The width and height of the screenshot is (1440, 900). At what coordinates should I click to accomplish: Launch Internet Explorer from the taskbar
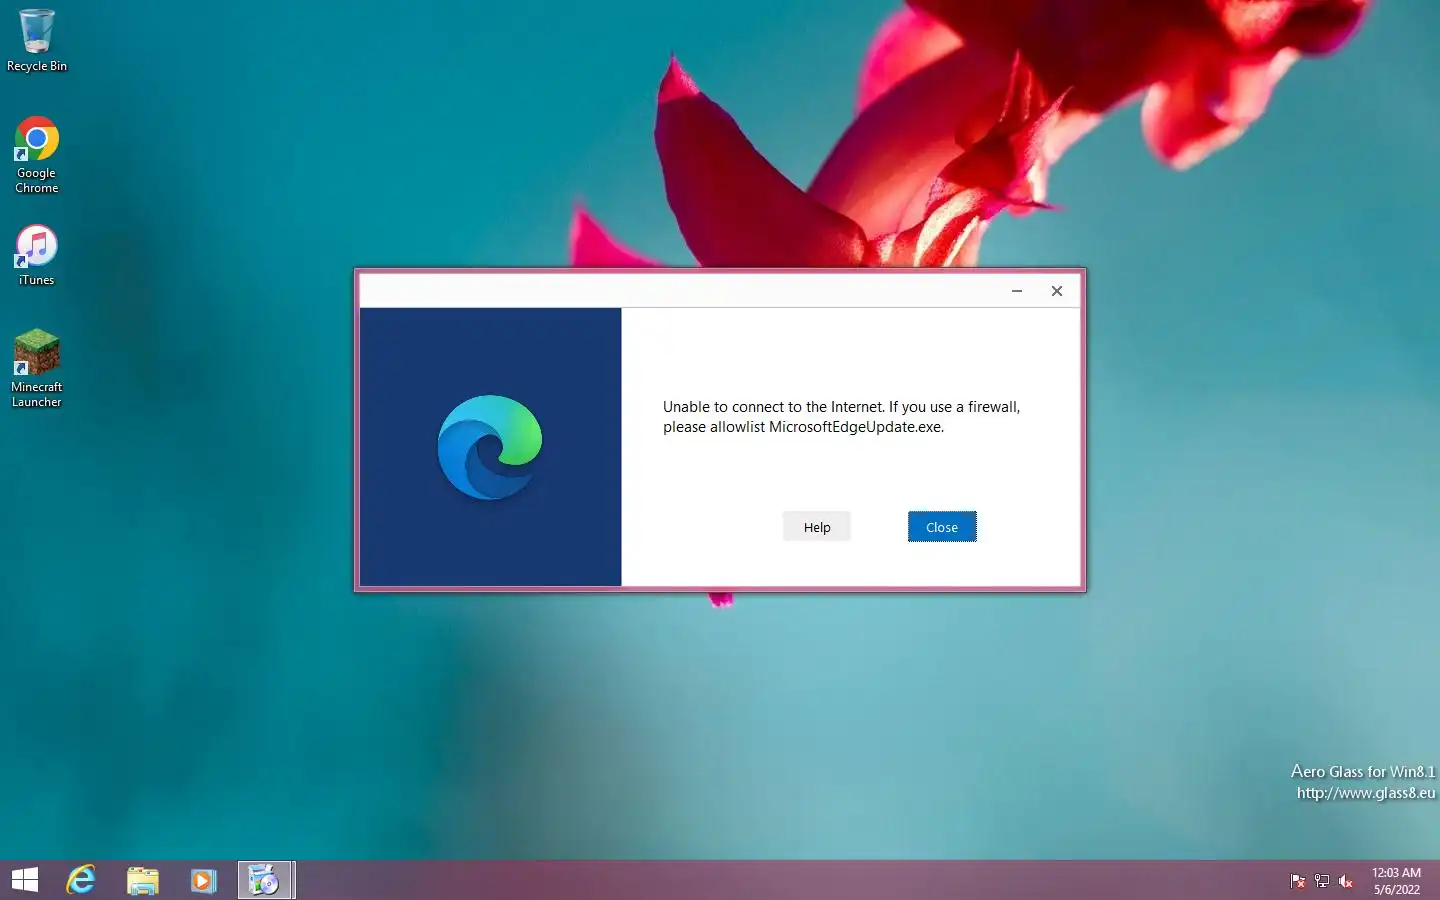click(81, 880)
